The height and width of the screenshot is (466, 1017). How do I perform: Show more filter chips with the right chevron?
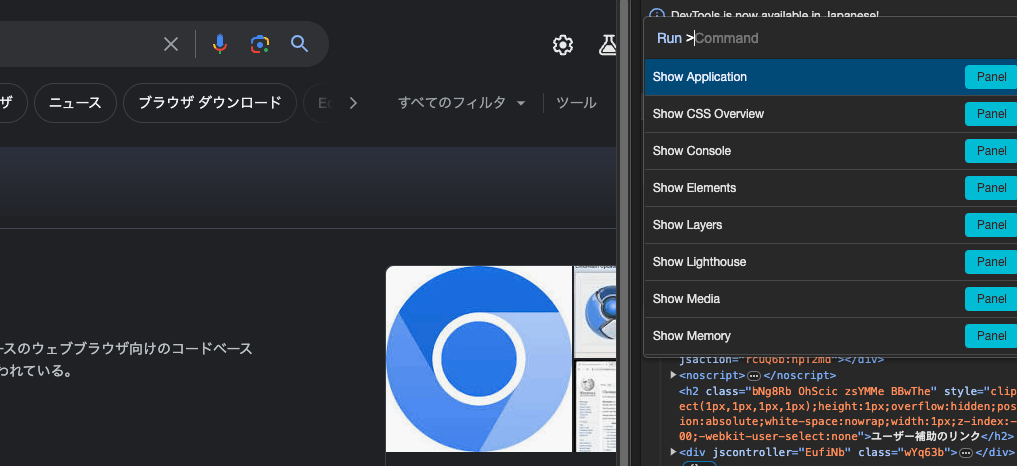[x=353, y=103]
